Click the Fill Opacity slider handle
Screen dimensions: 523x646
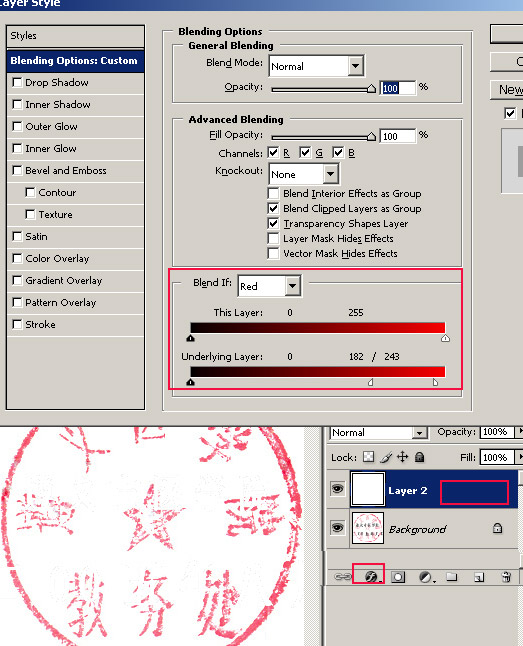pyautogui.click(x=371, y=136)
